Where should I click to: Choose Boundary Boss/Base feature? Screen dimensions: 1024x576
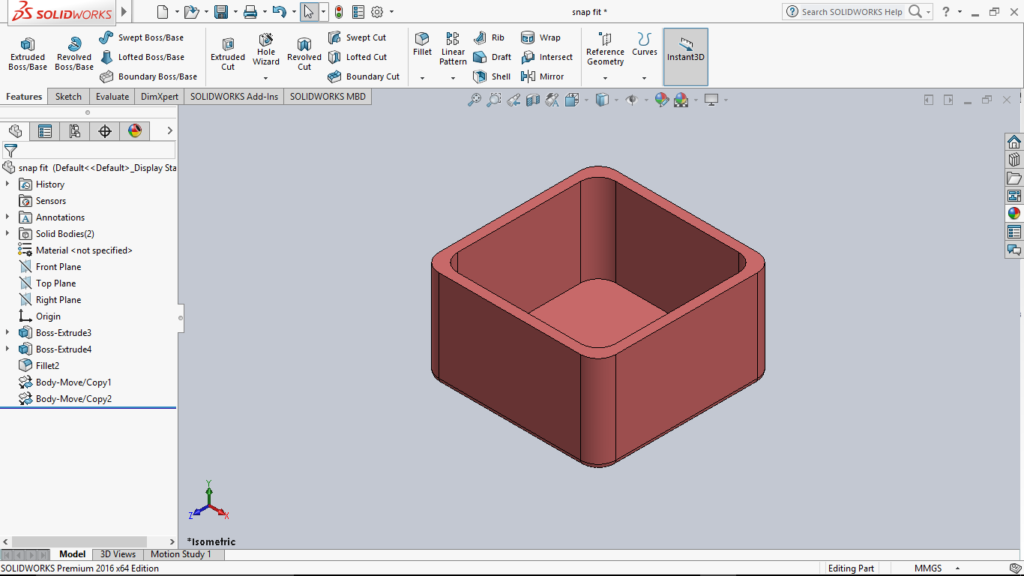tap(148, 76)
